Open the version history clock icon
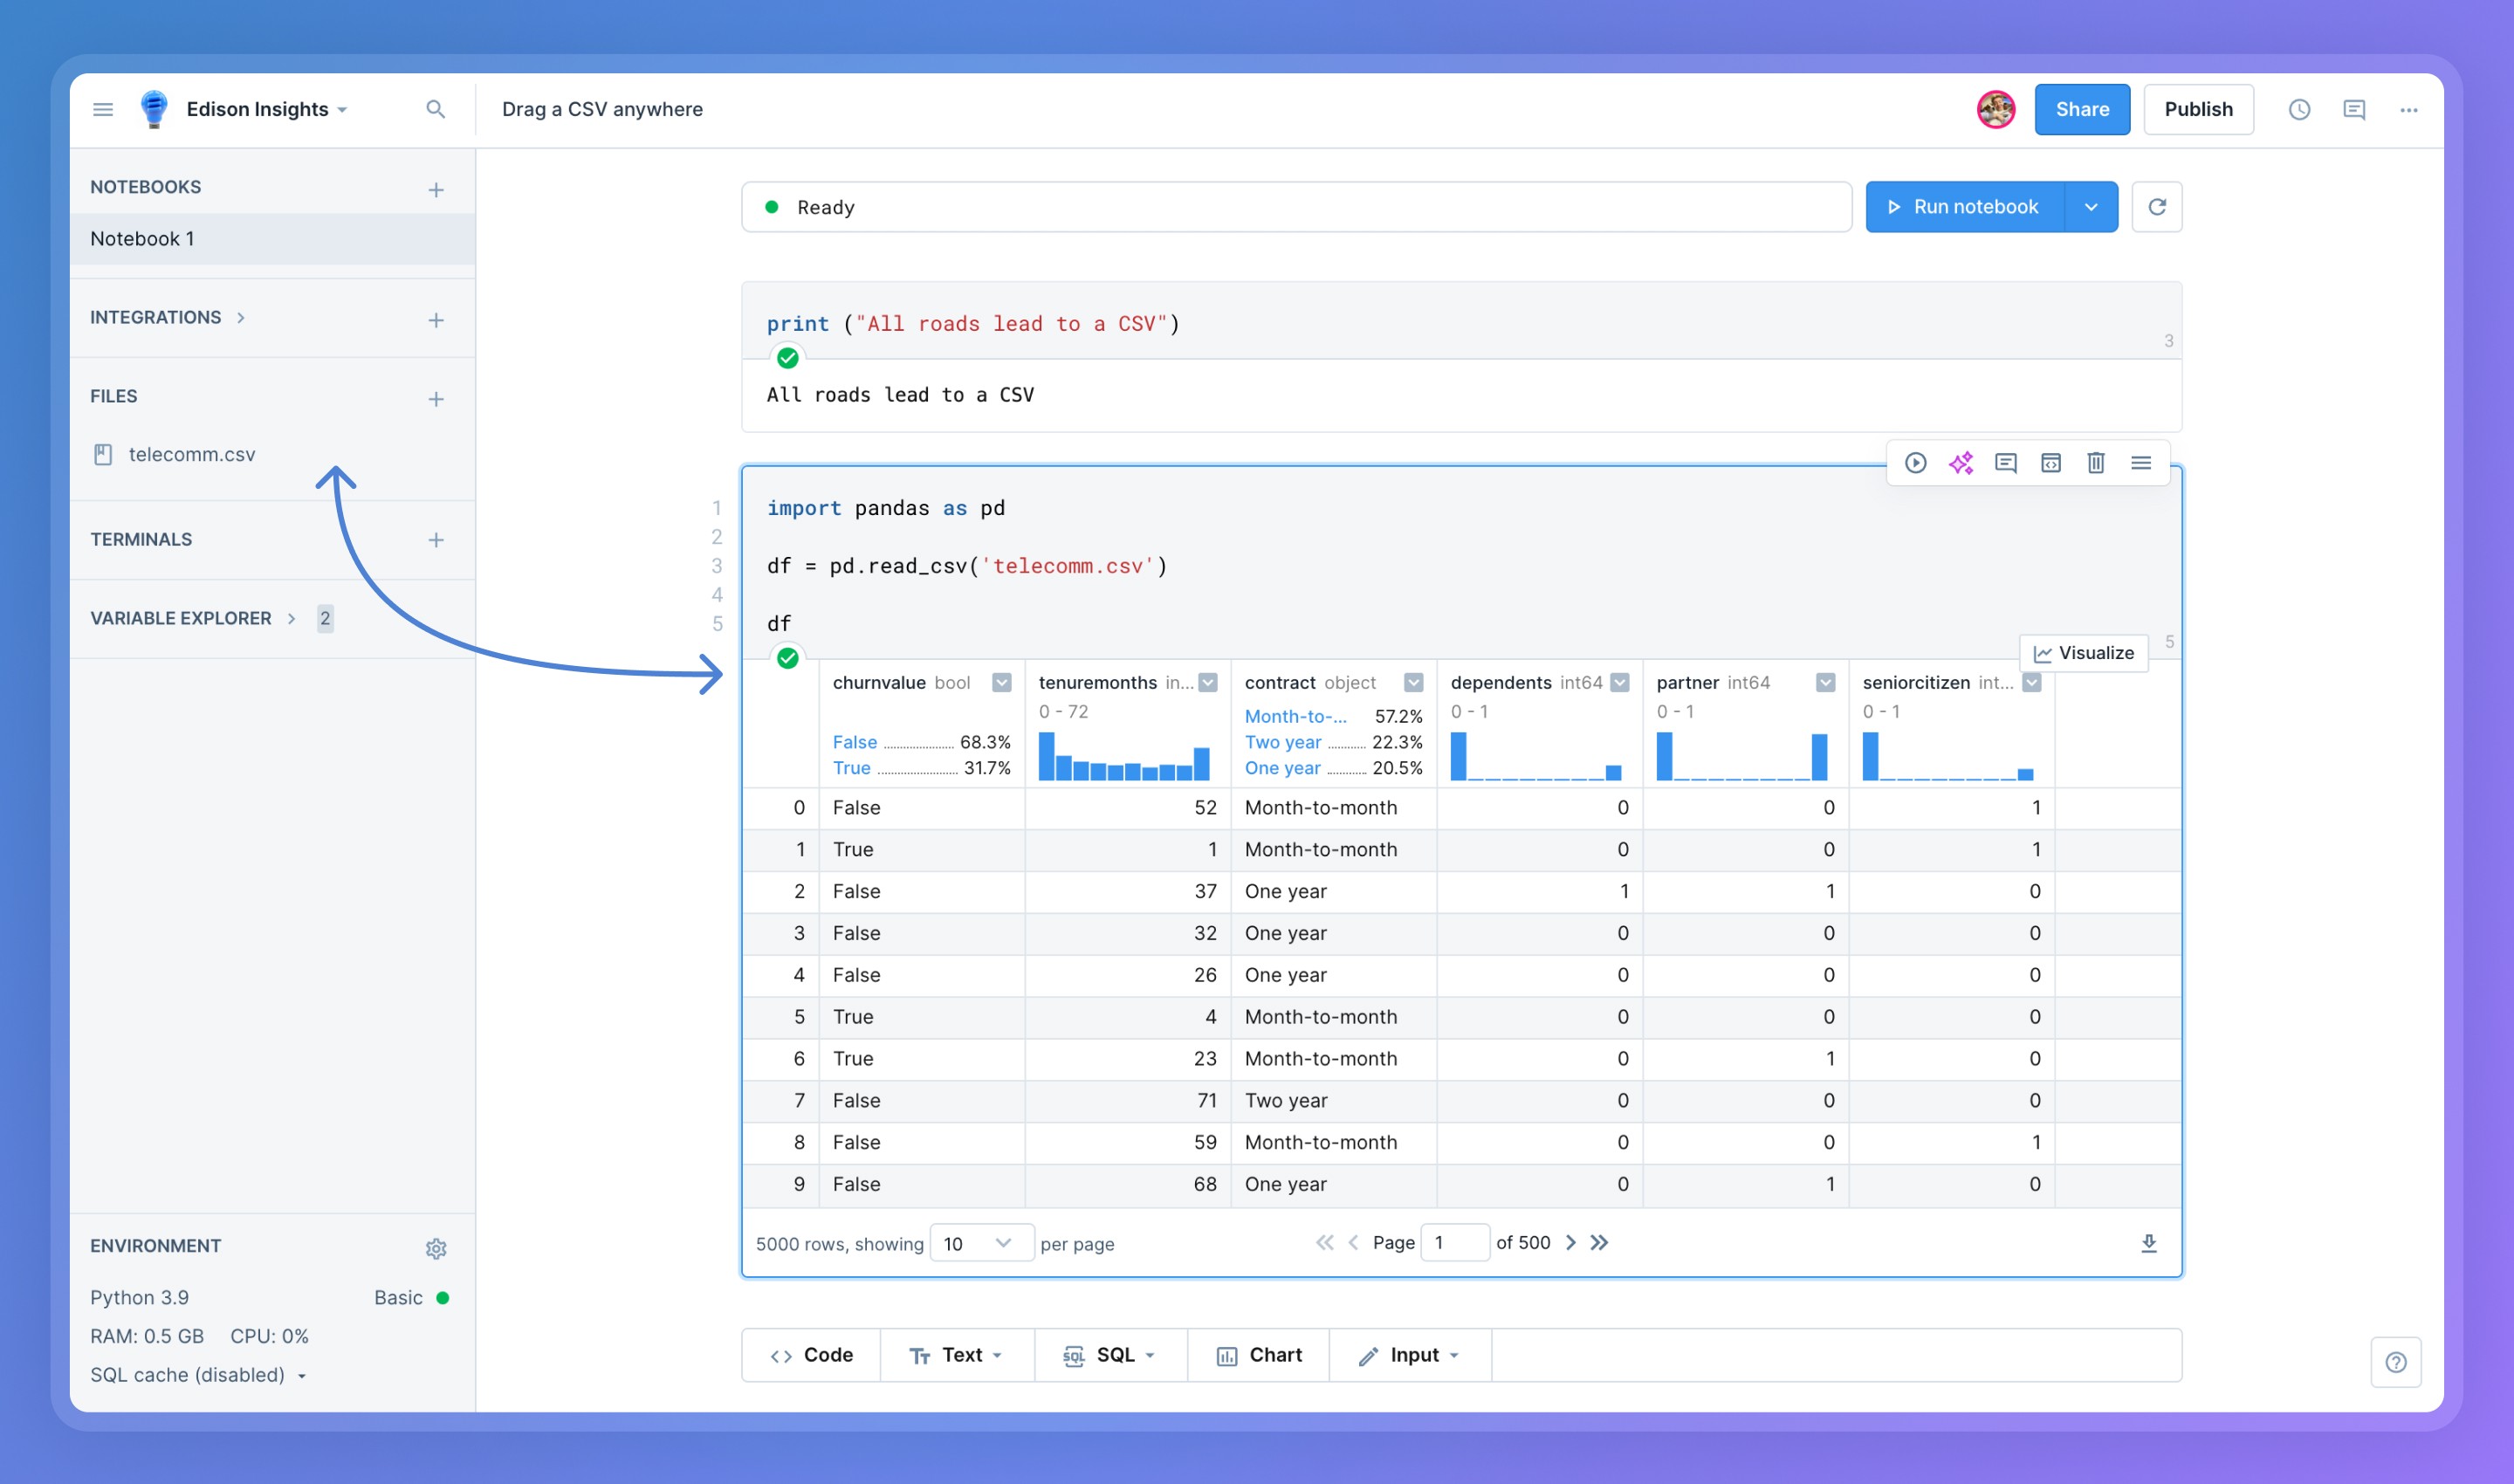Image resolution: width=2514 pixels, height=1484 pixels. 2299,109
